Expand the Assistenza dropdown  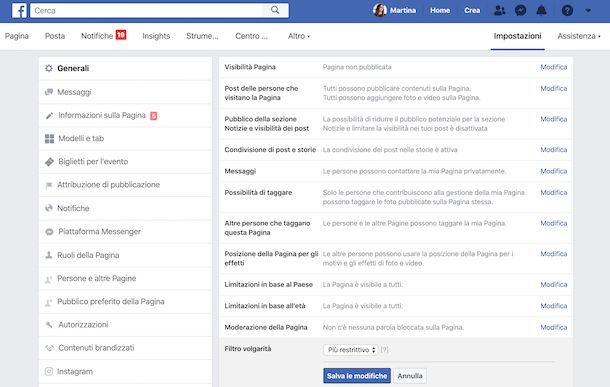[x=579, y=36]
